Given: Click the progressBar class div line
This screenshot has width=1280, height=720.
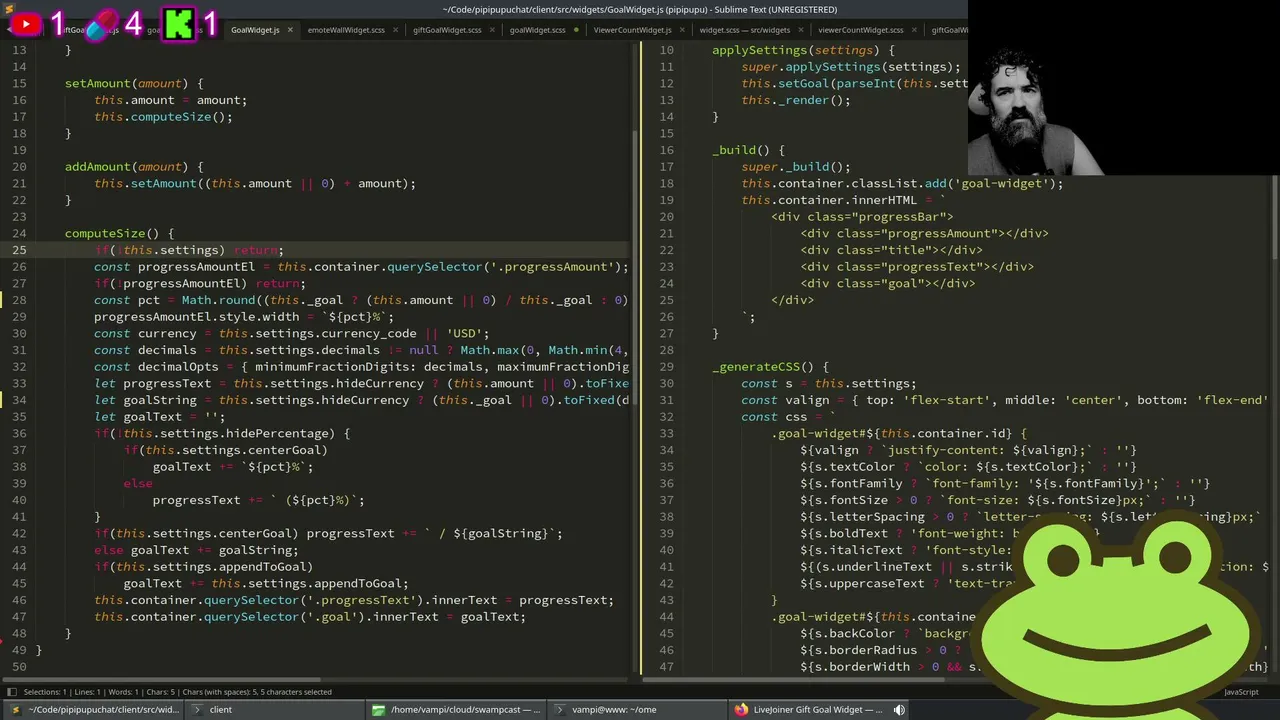Looking at the screenshot, I should pyautogui.click(x=862, y=217).
